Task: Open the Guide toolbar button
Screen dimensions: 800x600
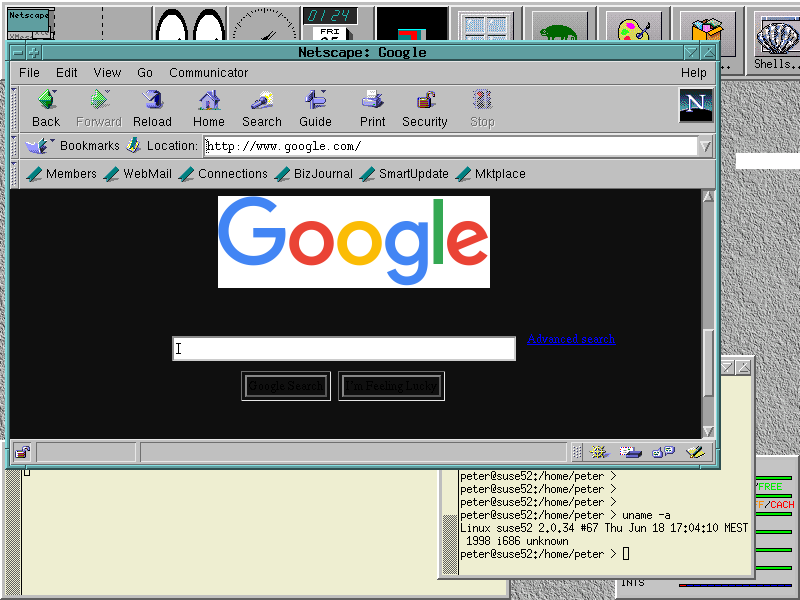Action: (x=315, y=108)
